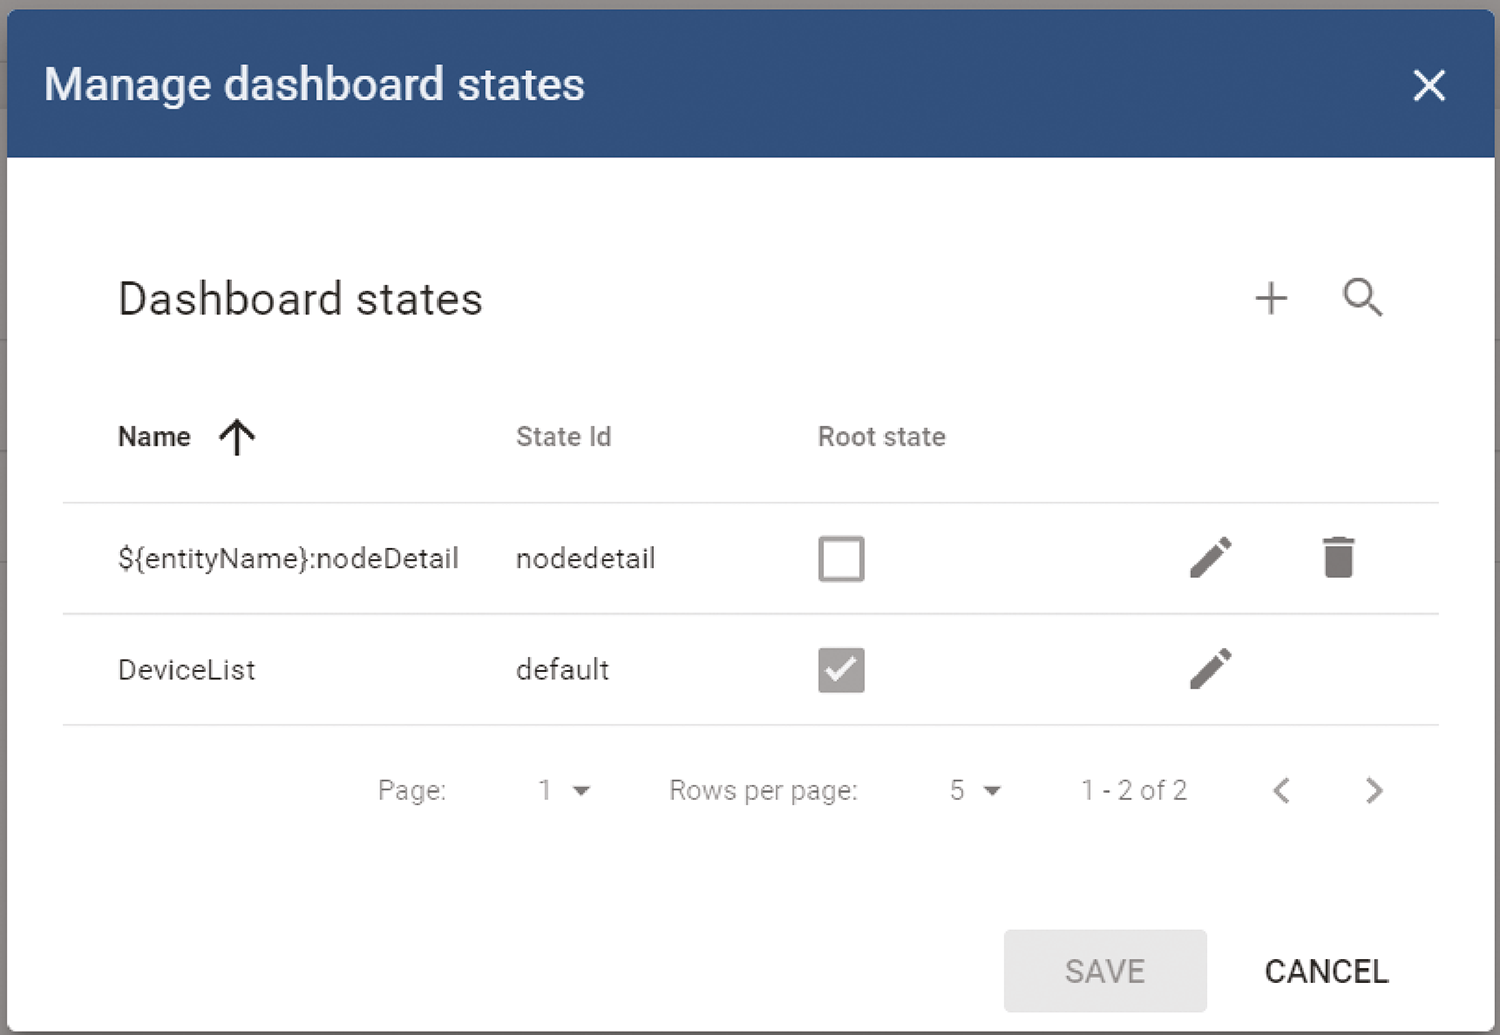
Task: Add a new dashboard state
Action: 1271,298
